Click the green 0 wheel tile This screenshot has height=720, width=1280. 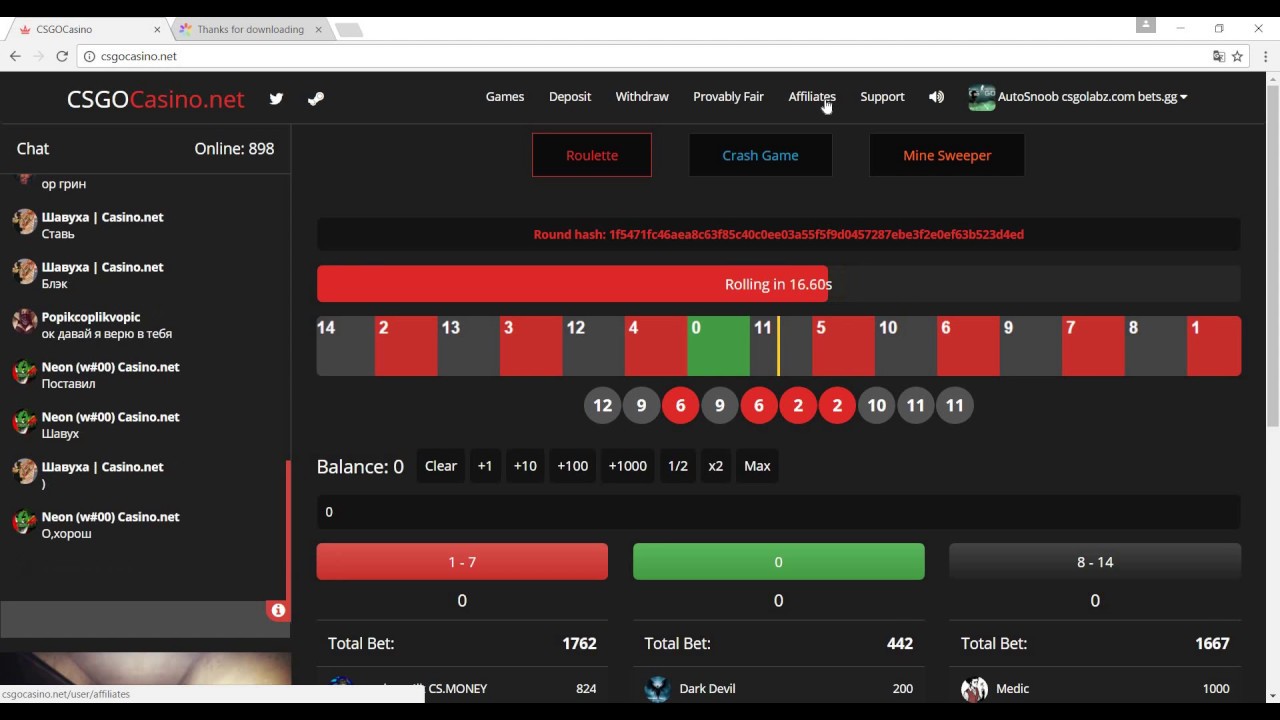718,346
